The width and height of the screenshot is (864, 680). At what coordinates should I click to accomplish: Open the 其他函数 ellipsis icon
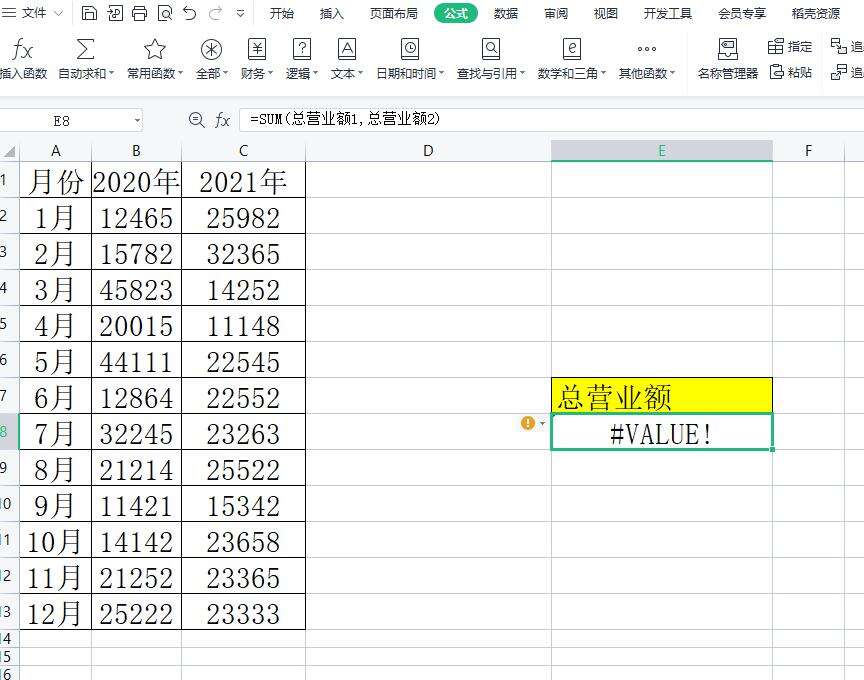point(647,49)
